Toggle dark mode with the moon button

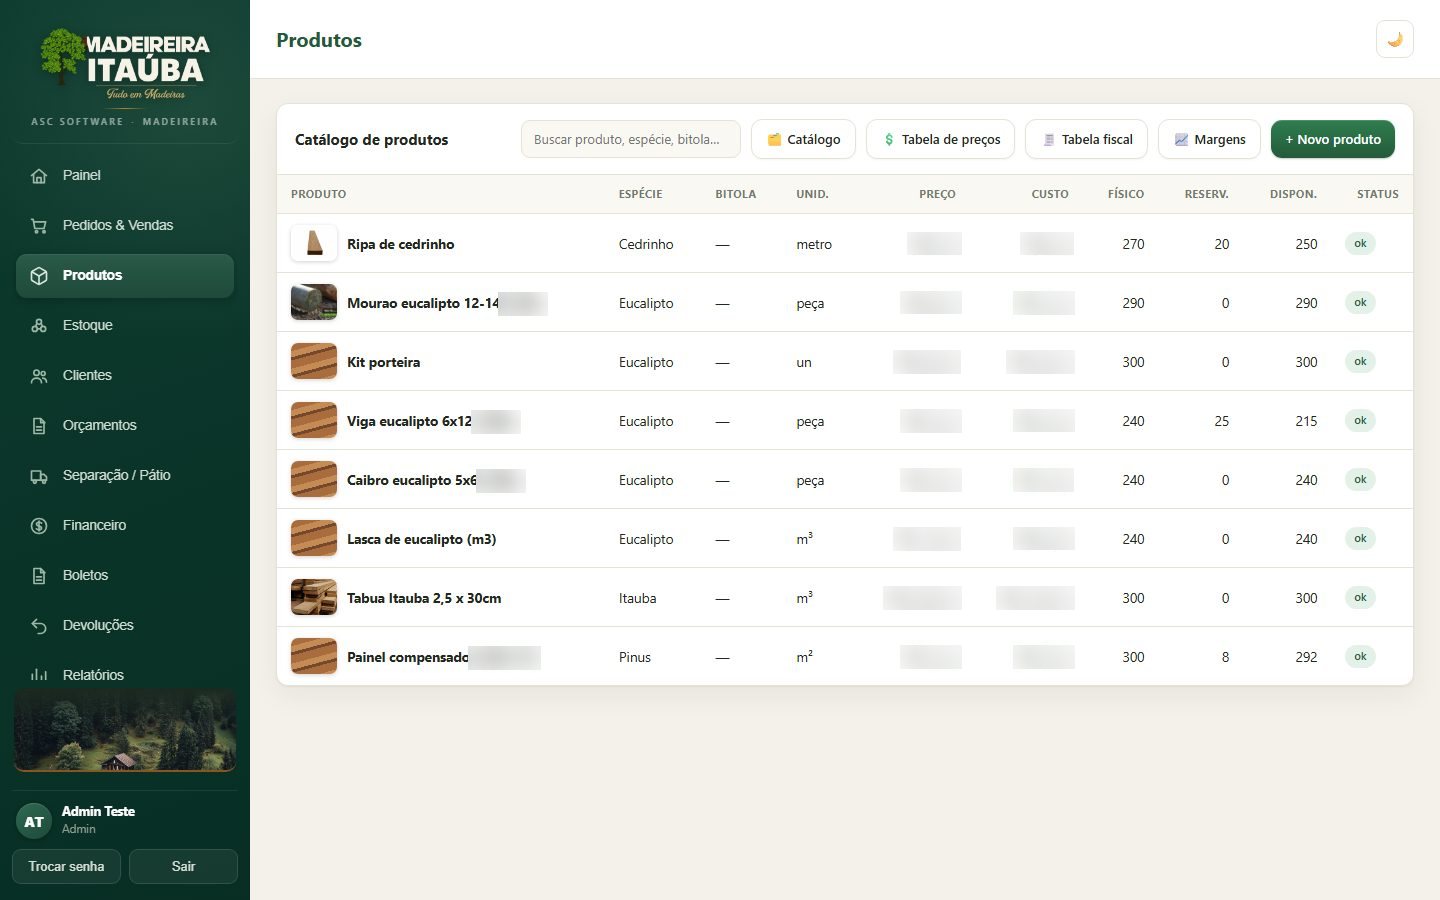click(x=1395, y=40)
